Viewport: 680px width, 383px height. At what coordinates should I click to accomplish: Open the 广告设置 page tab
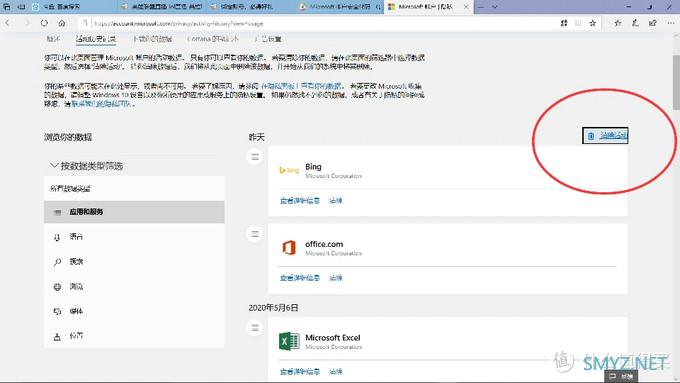pos(268,39)
